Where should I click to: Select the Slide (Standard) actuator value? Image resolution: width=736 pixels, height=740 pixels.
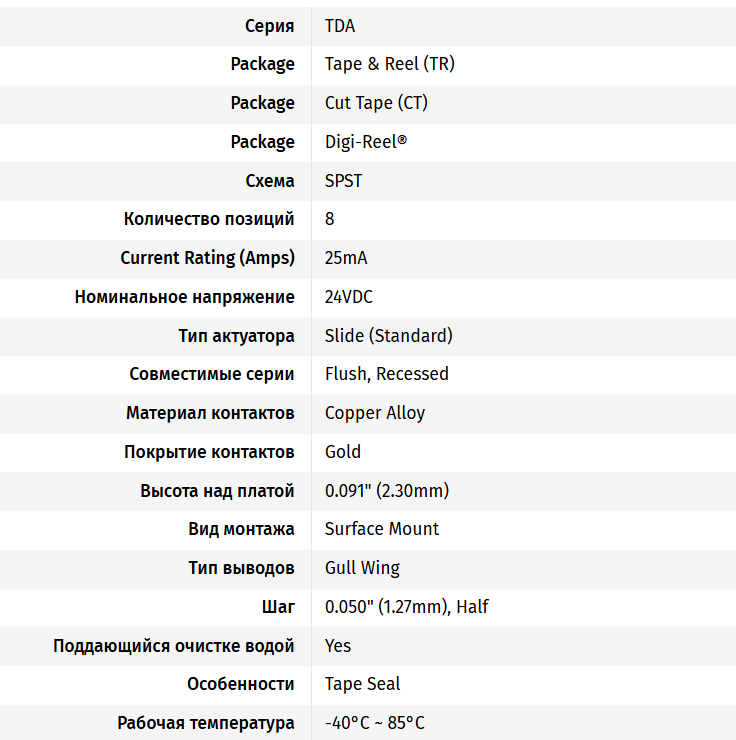(x=389, y=336)
